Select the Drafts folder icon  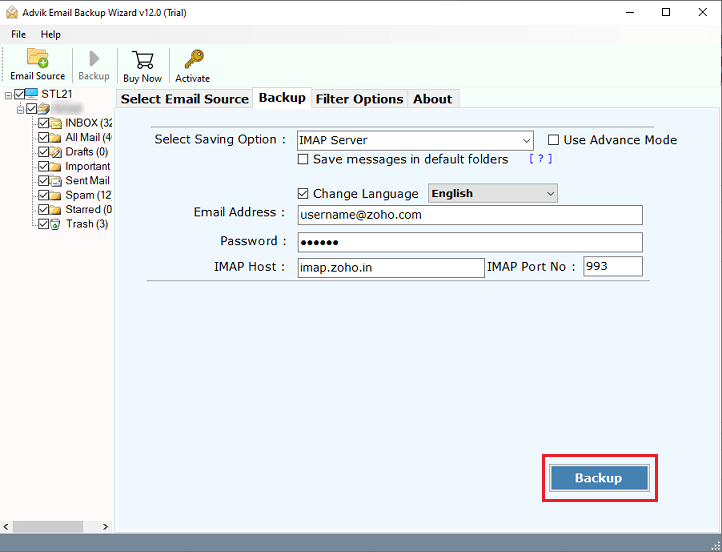pyautogui.click(x=56, y=152)
